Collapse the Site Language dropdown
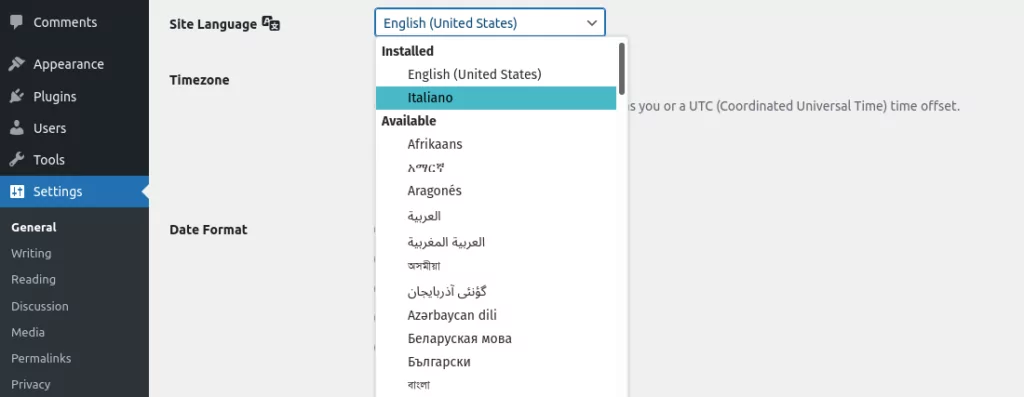Screen dimensions: 1024x397 [490, 23]
